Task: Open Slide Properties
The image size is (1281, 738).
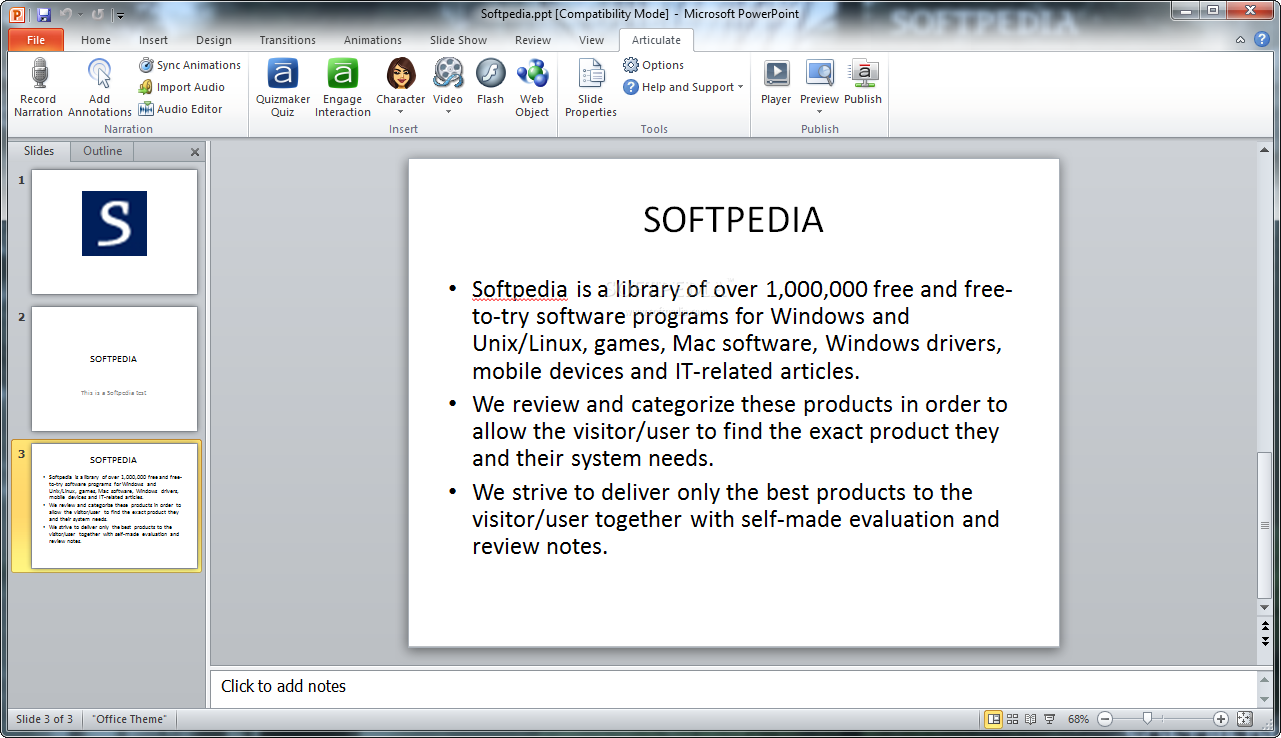Action: [x=591, y=88]
